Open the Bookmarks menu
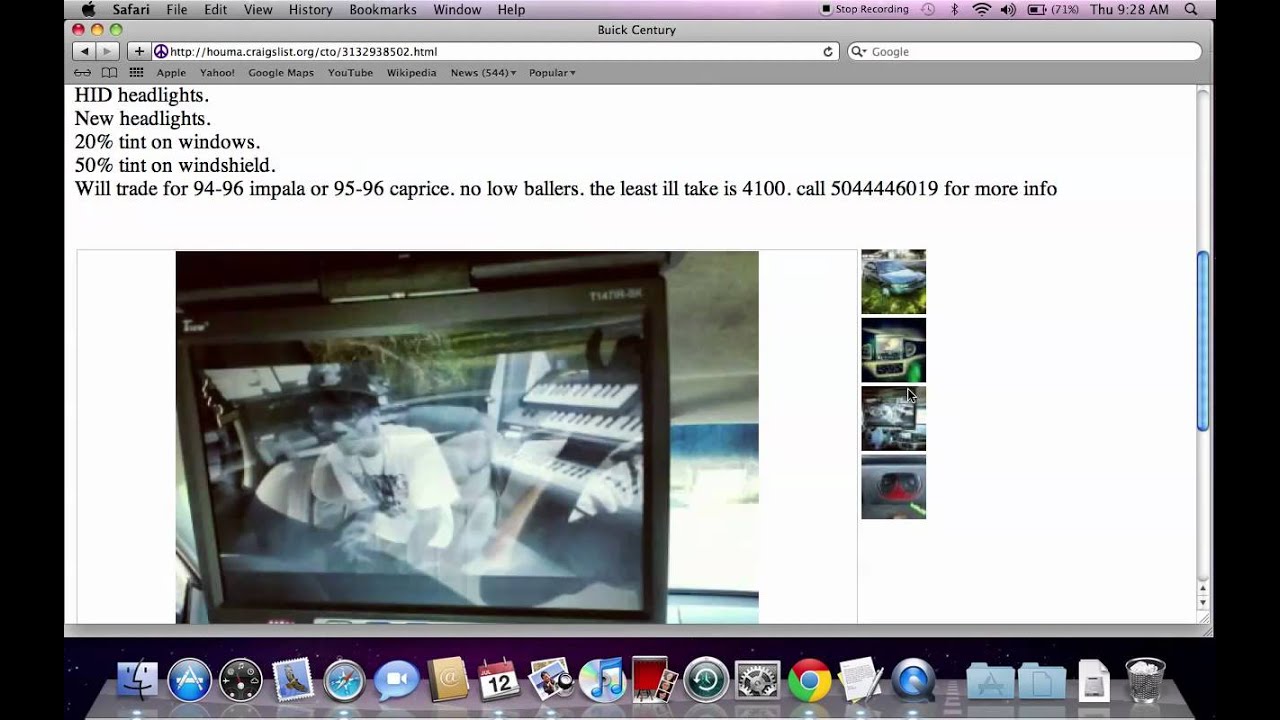 tap(383, 10)
